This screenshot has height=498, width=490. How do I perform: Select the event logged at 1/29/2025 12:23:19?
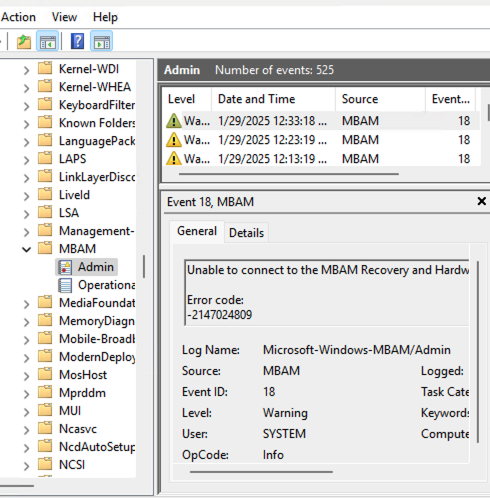click(322, 140)
